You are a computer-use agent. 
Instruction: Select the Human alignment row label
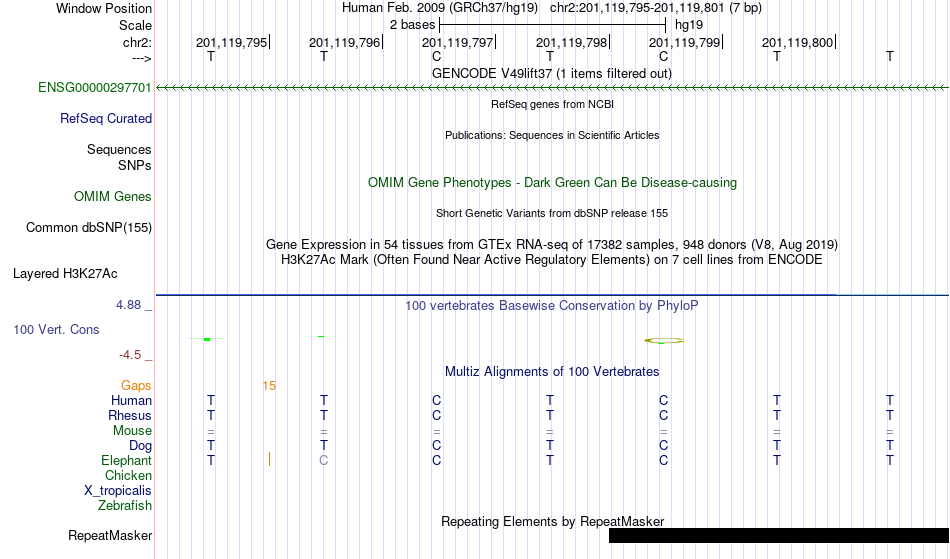click(x=131, y=401)
